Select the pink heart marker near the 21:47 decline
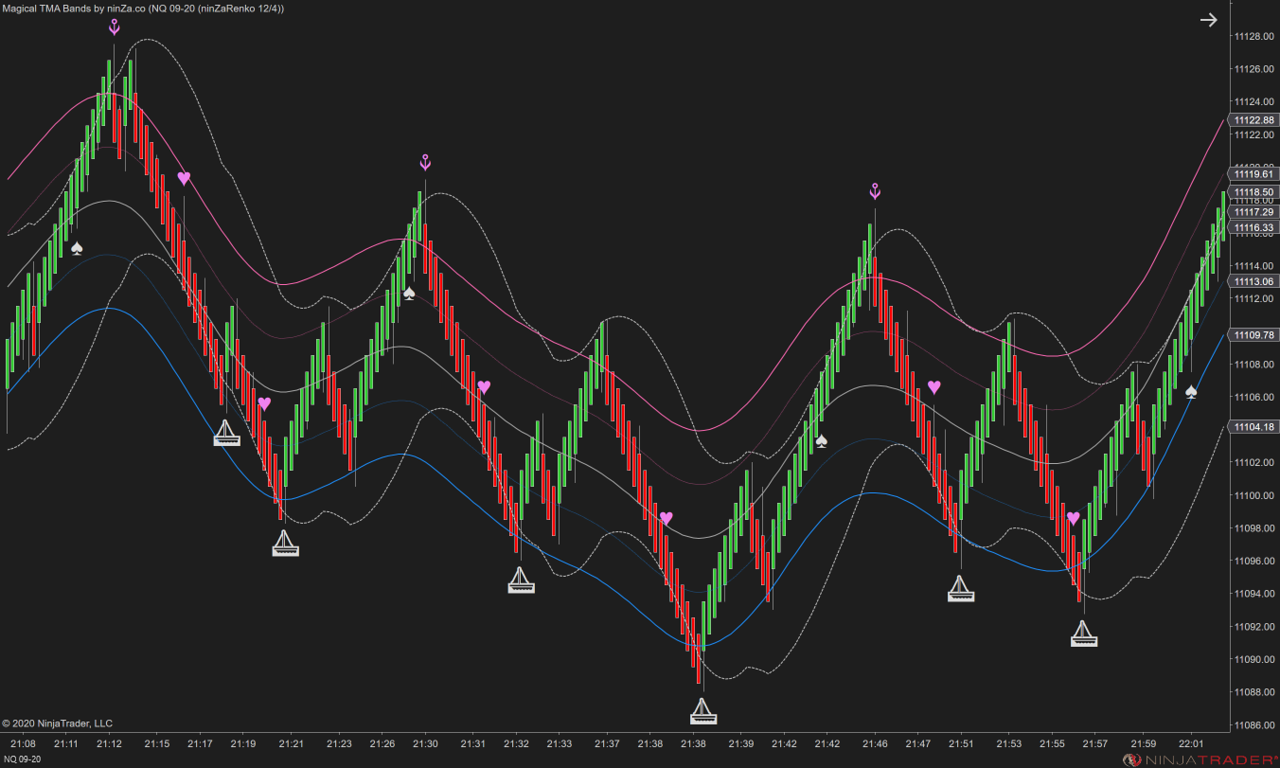The width and height of the screenshot is (1280, 768). [x=934, y=387]
